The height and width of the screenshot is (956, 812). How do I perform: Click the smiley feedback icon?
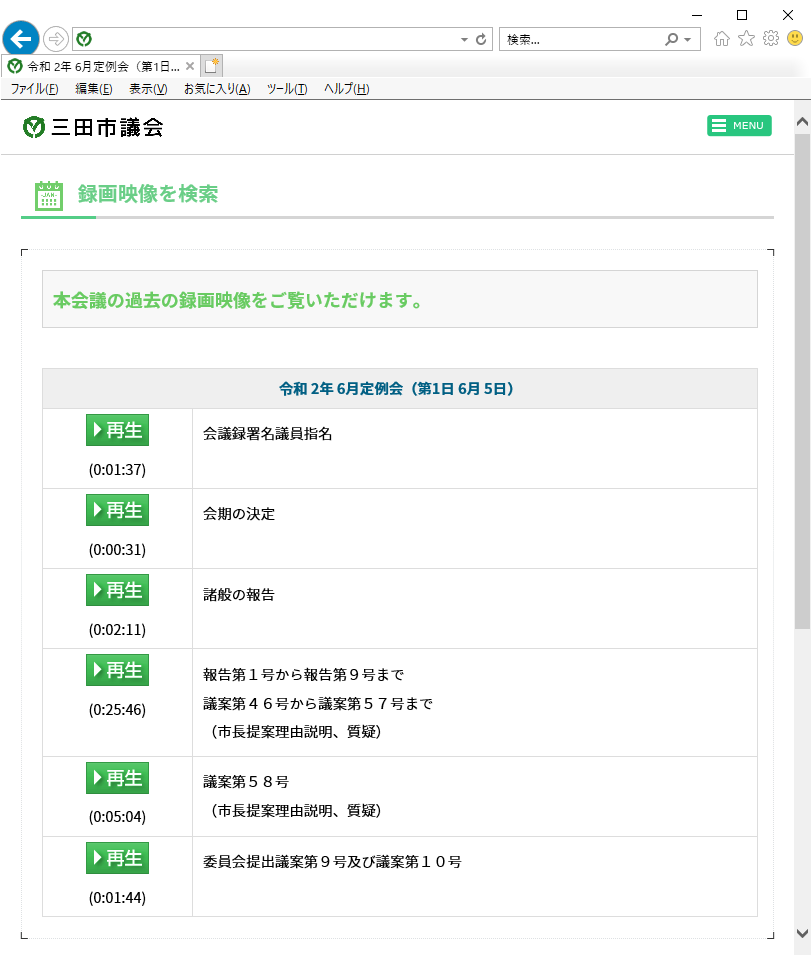tap(795, 39)
